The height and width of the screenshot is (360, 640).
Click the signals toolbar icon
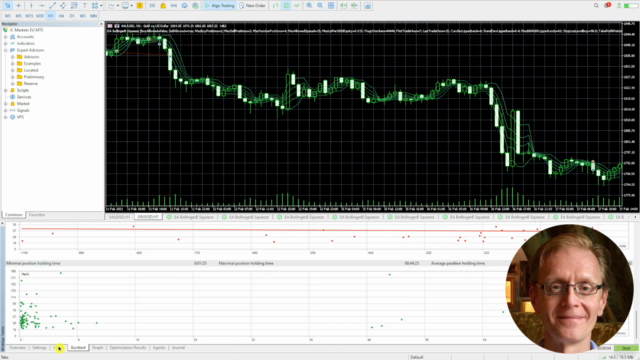[x=173, y=6]
